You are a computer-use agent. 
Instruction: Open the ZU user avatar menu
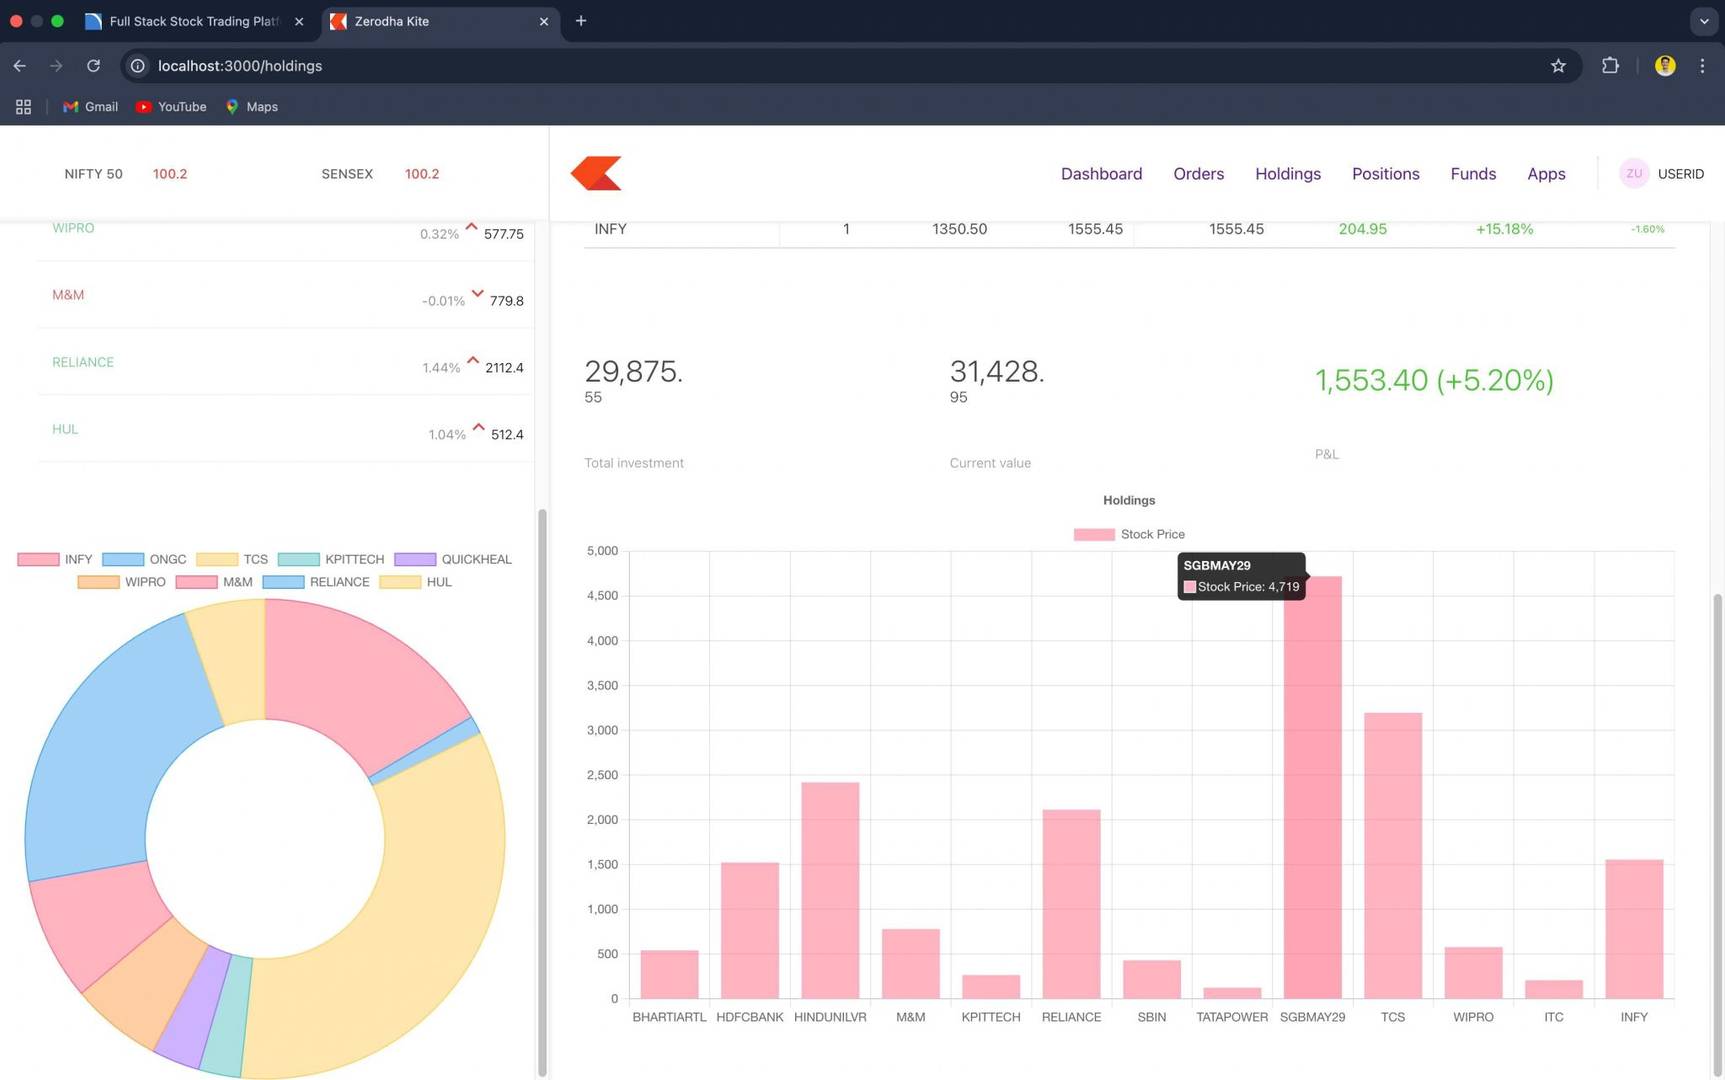tap(1634, 173)
